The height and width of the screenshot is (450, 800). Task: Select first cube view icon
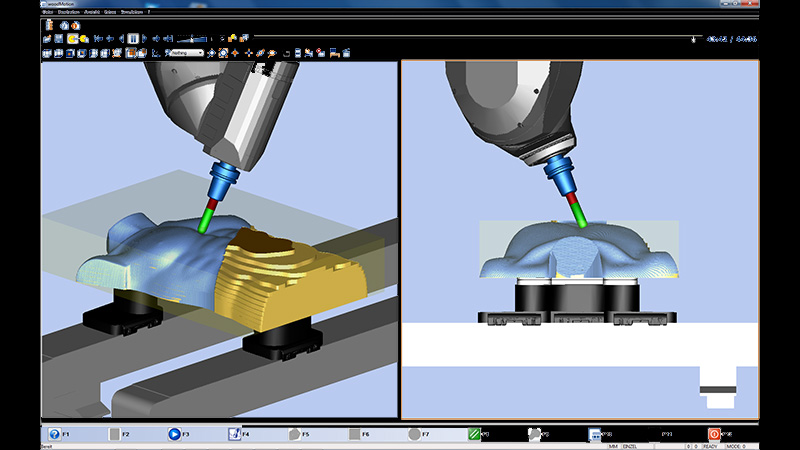pos(47,53)
